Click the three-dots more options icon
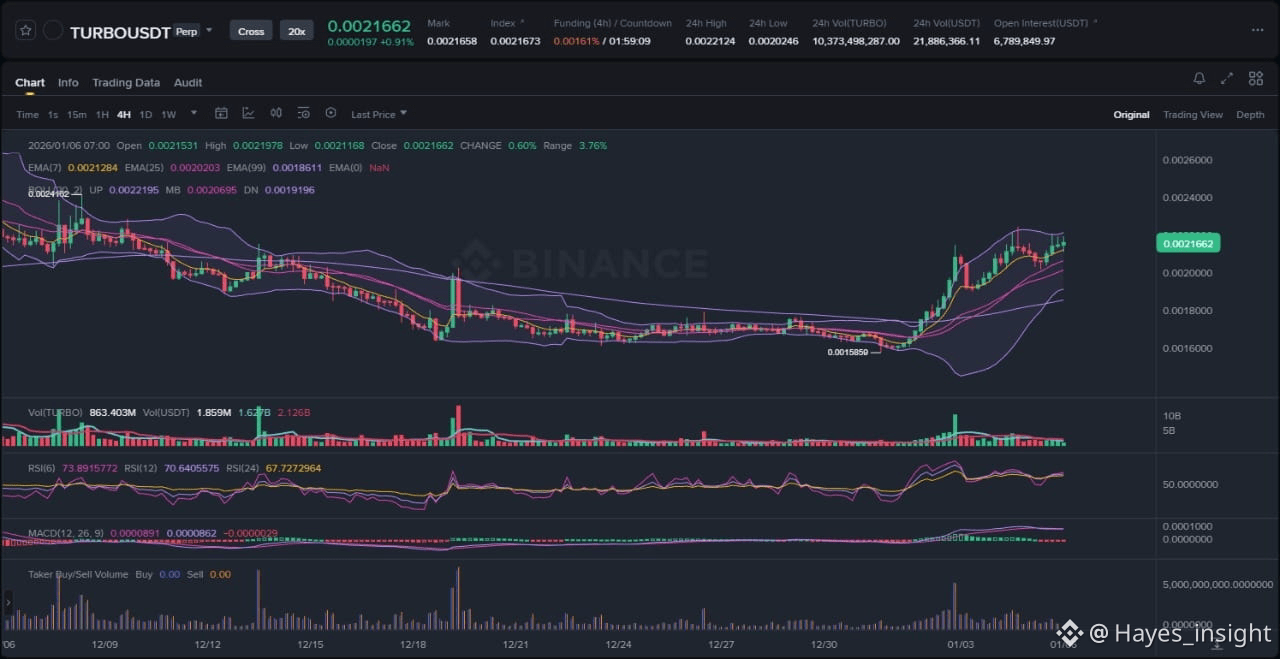 coord(1257,30)
